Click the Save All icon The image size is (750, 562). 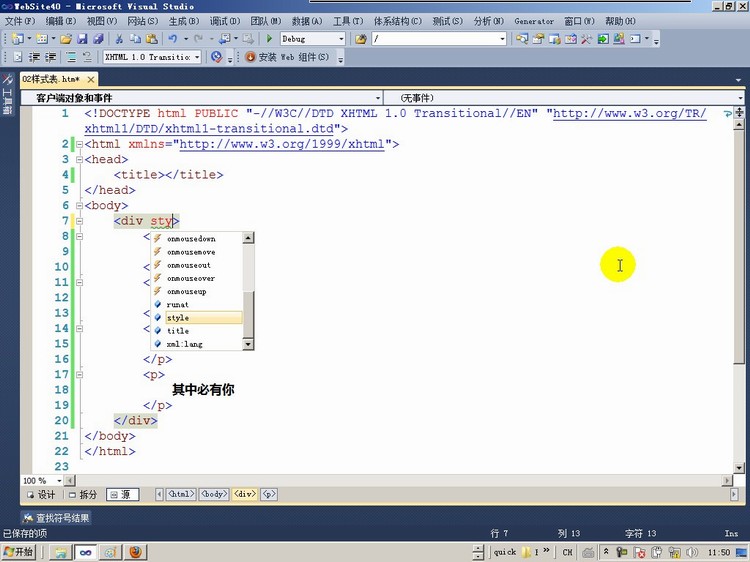pos(99,39)
